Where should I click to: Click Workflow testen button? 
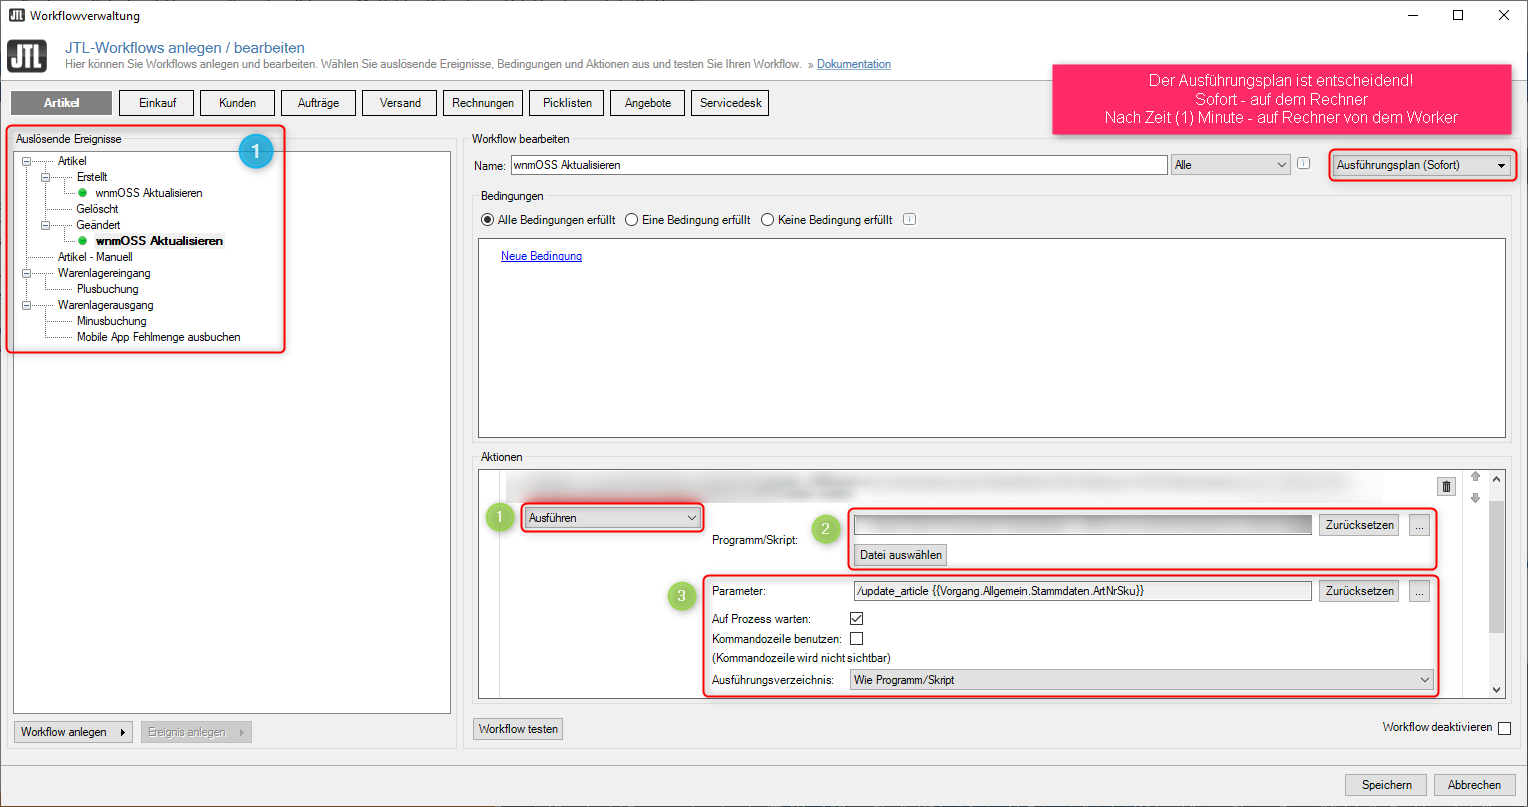point(518,729)
